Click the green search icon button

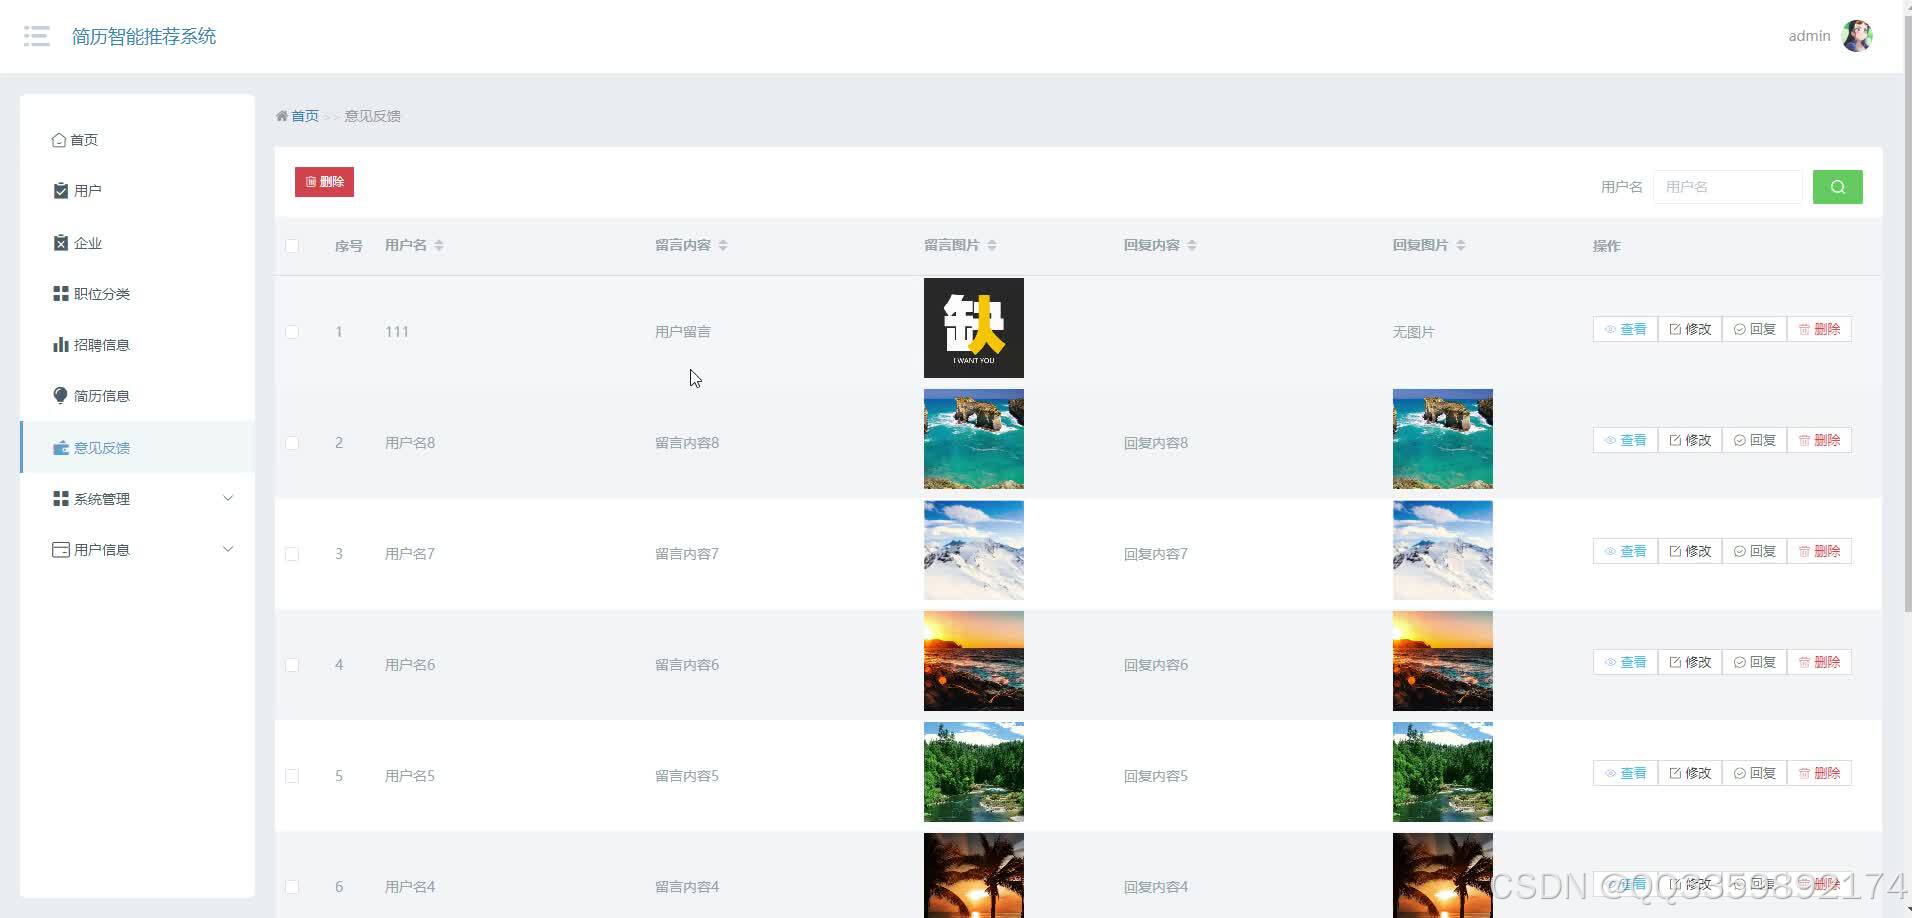point(1837,187)
